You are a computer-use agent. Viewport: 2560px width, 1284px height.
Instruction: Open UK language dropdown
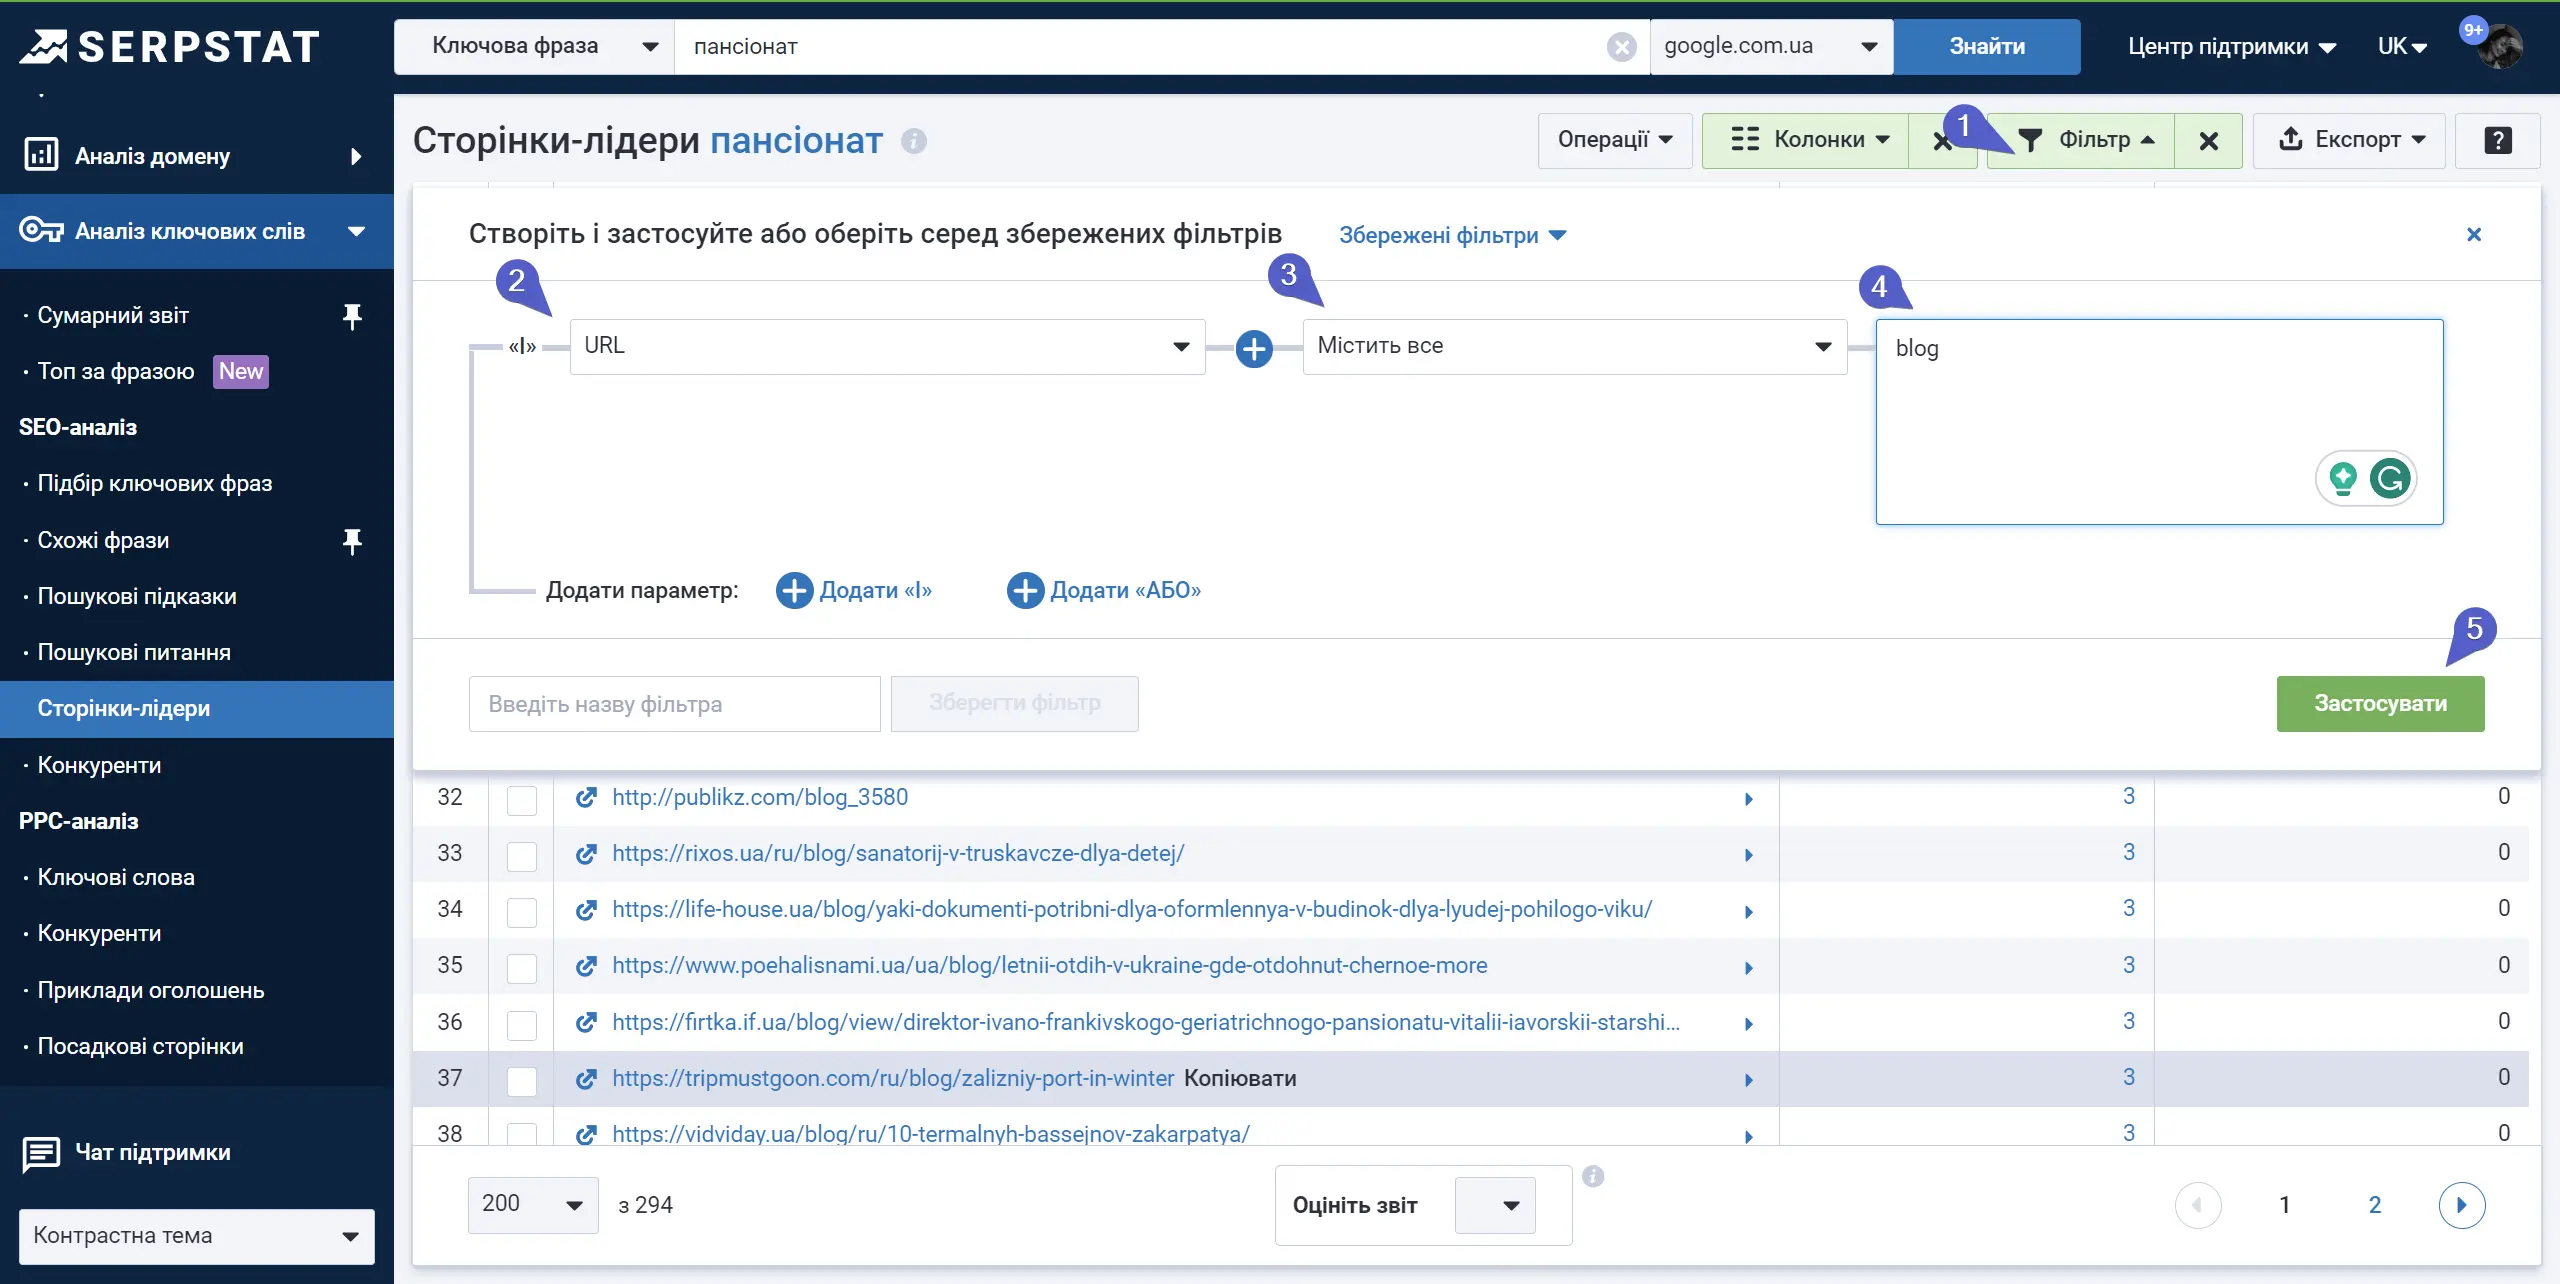(2402, 47)
